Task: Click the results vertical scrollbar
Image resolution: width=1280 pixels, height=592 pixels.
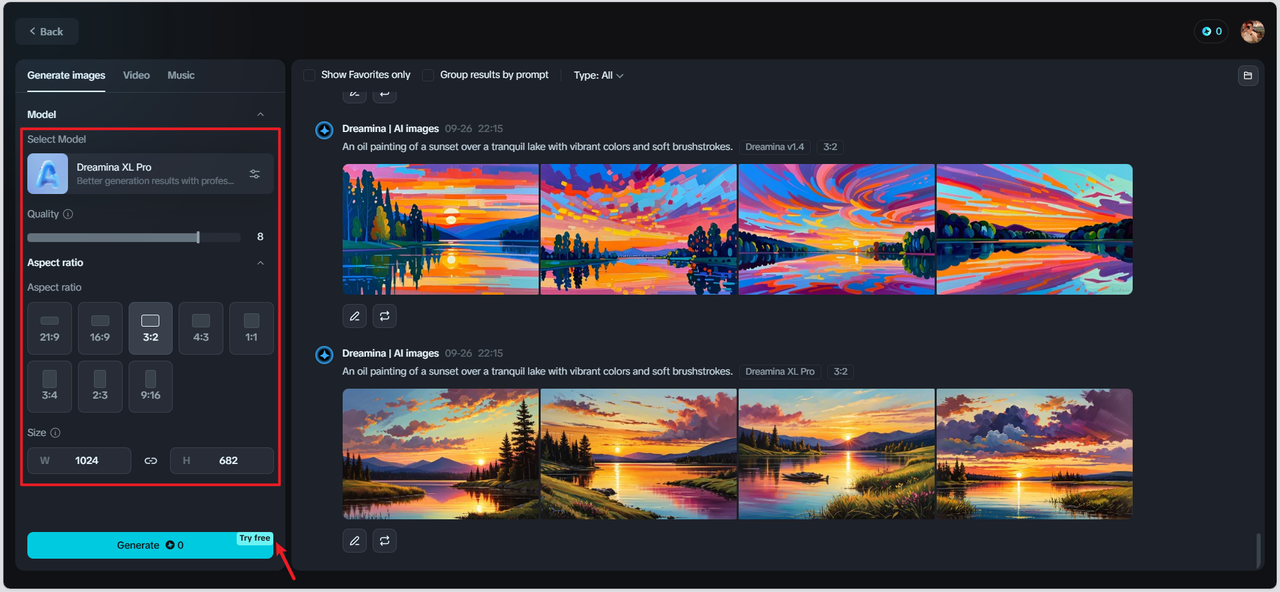Action: point(1259,549)
